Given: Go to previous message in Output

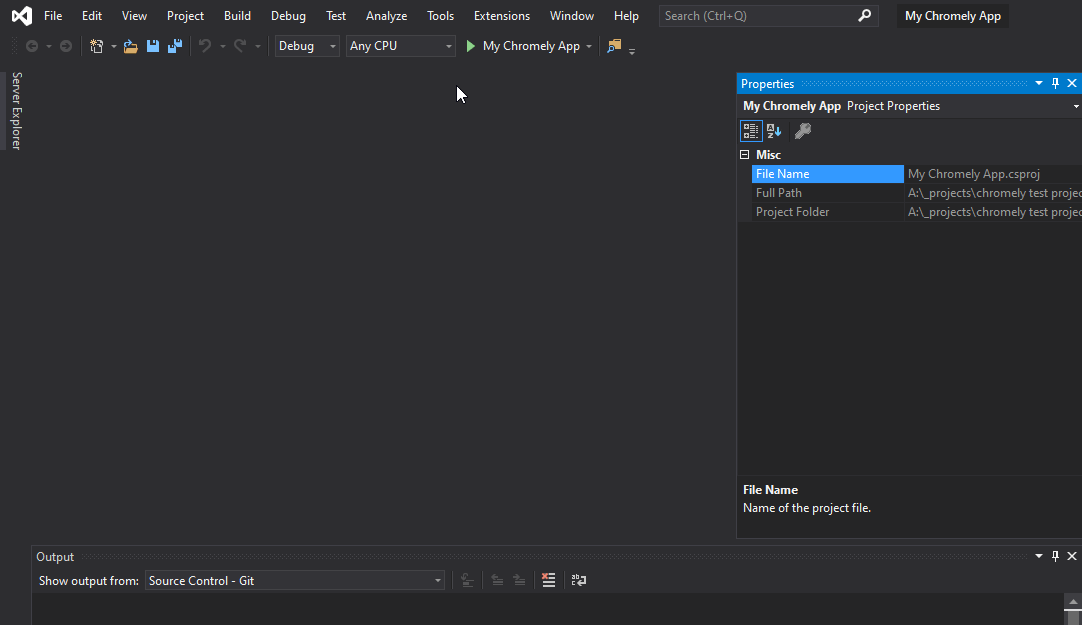Looking at the screenshot, I should tap(497, 580).
